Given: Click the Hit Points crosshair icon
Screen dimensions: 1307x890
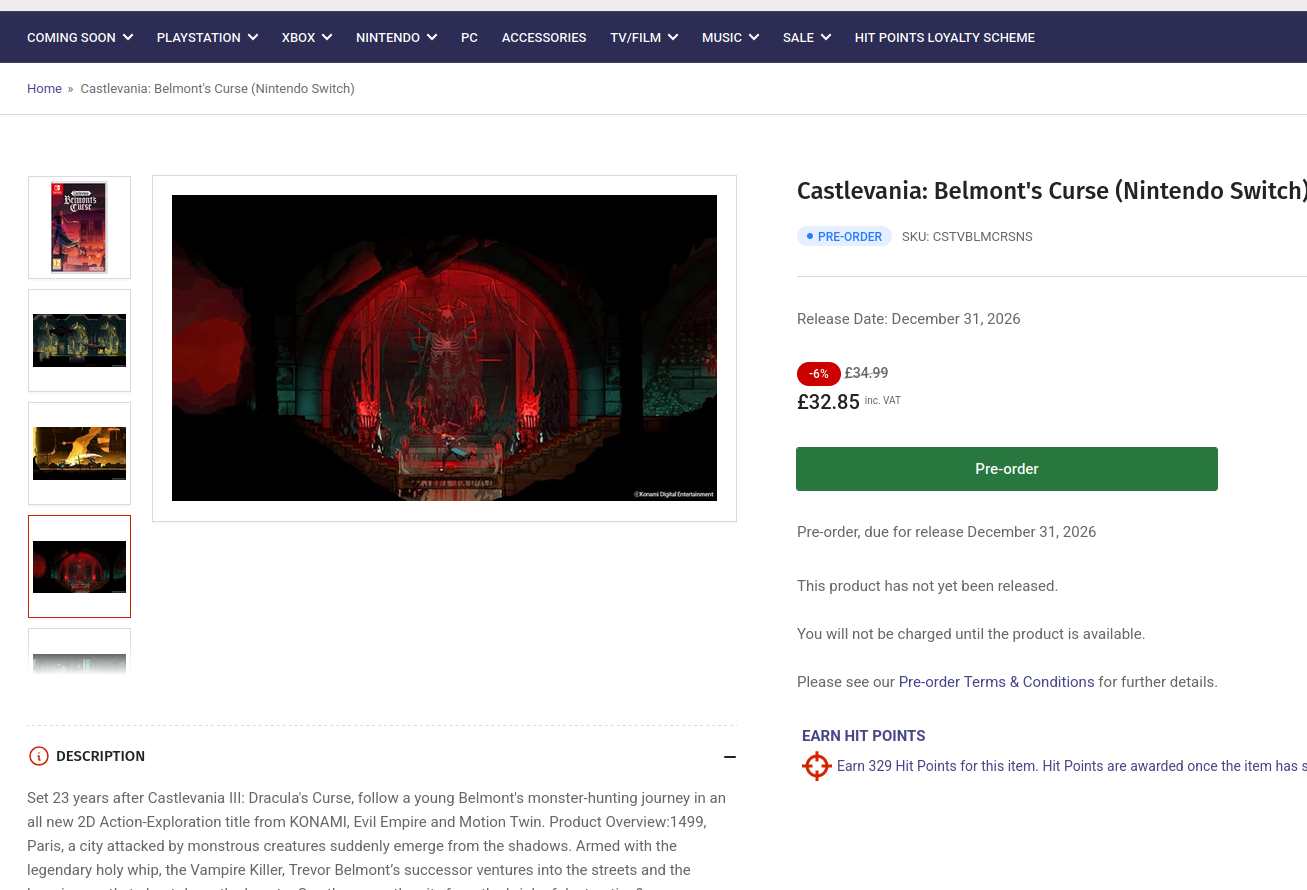Looking at the screenshot, I should tap(817, 766).
